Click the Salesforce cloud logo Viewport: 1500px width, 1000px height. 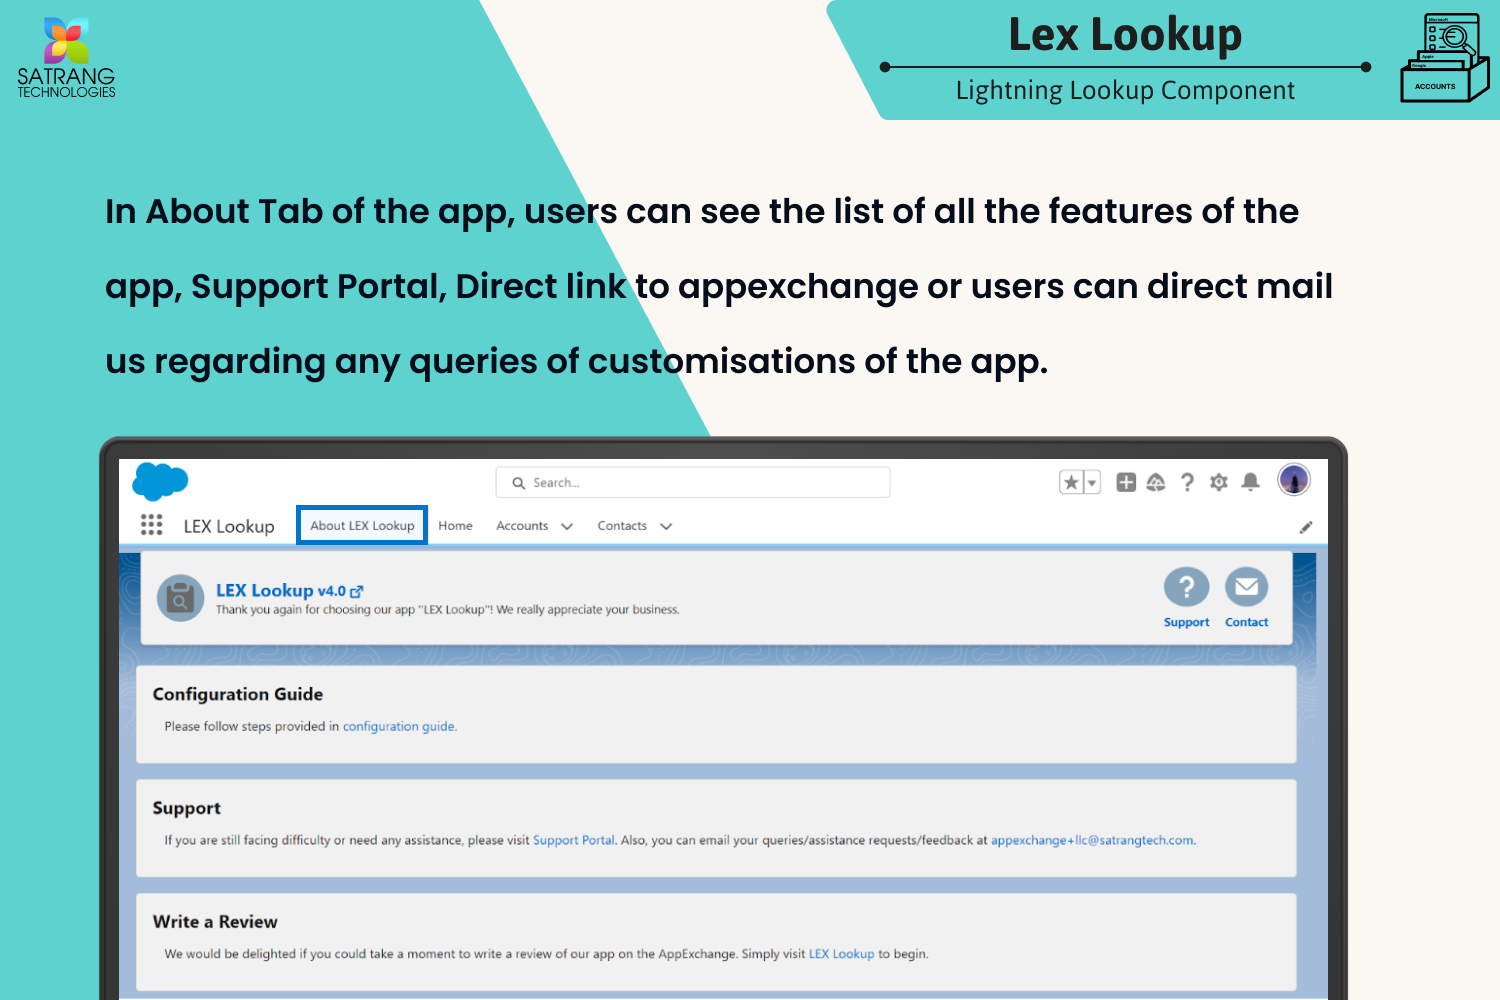(160, 481)
